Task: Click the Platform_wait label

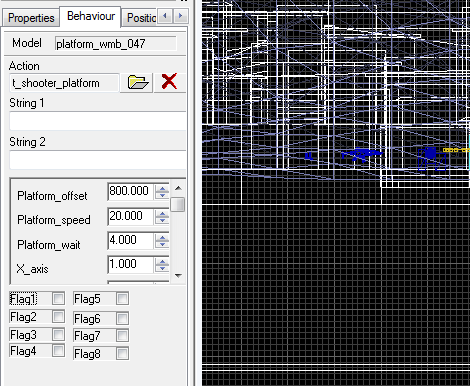Action: click(x=49, y=245)
